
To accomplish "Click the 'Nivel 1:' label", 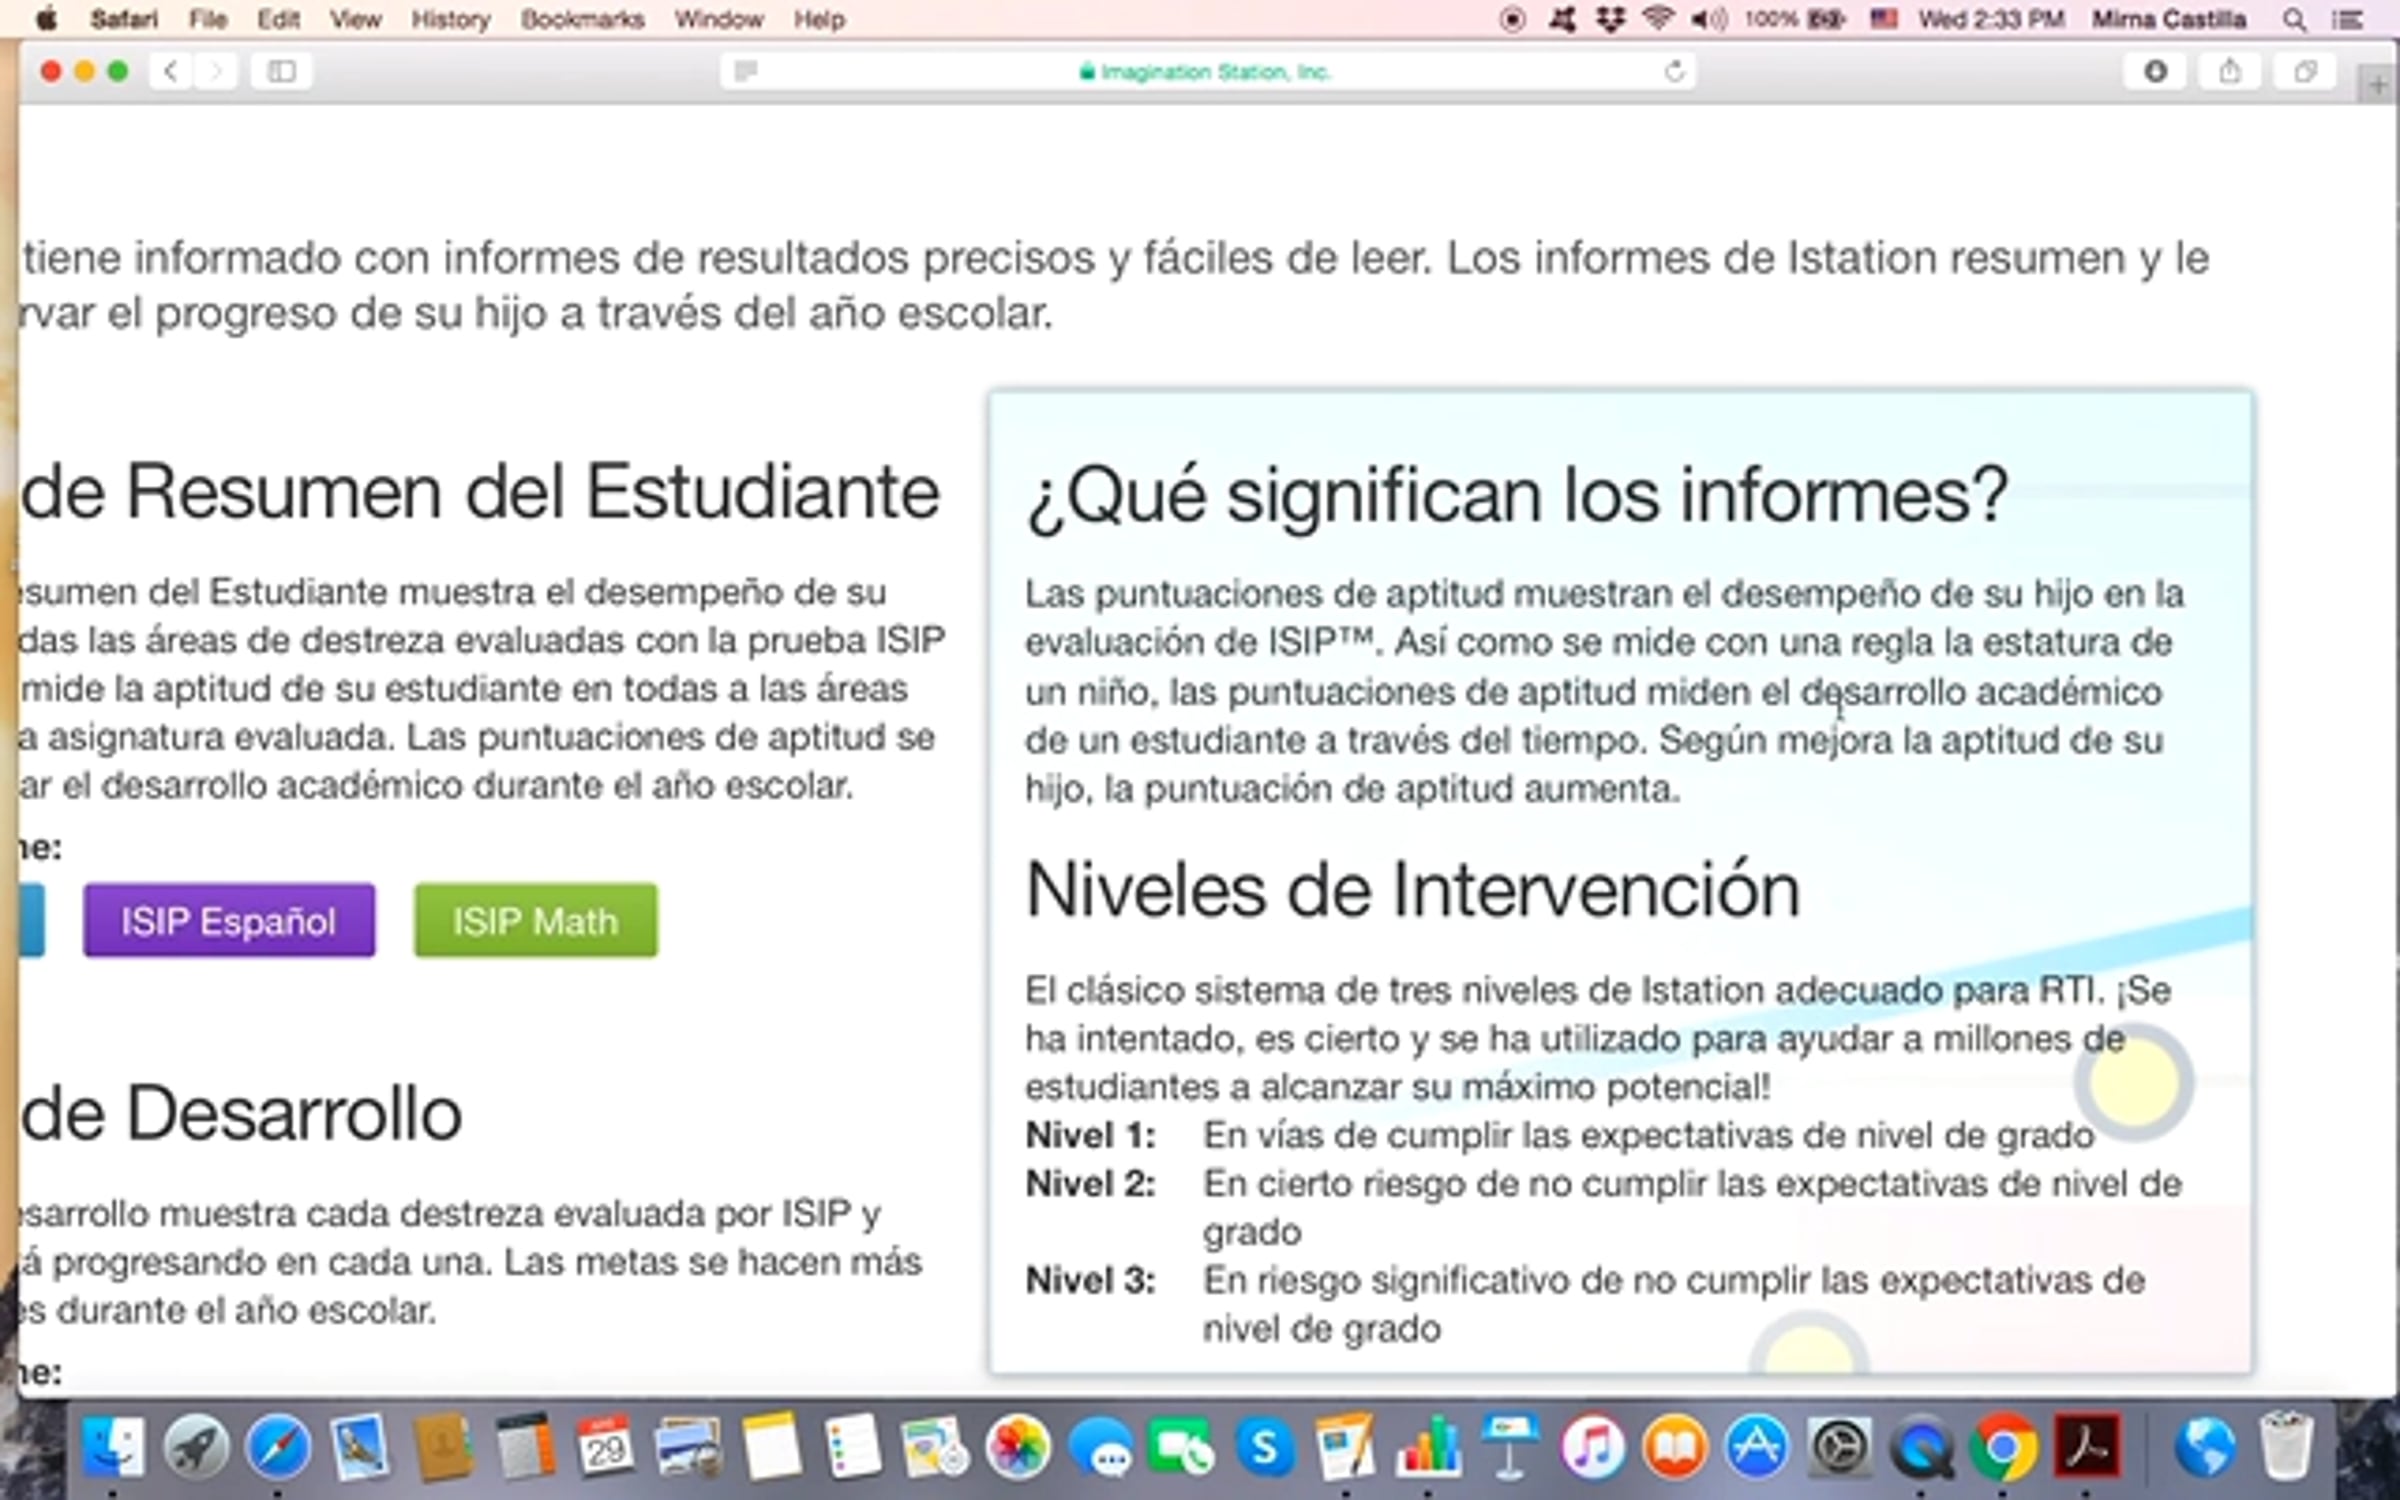I will [1091, 1135].
